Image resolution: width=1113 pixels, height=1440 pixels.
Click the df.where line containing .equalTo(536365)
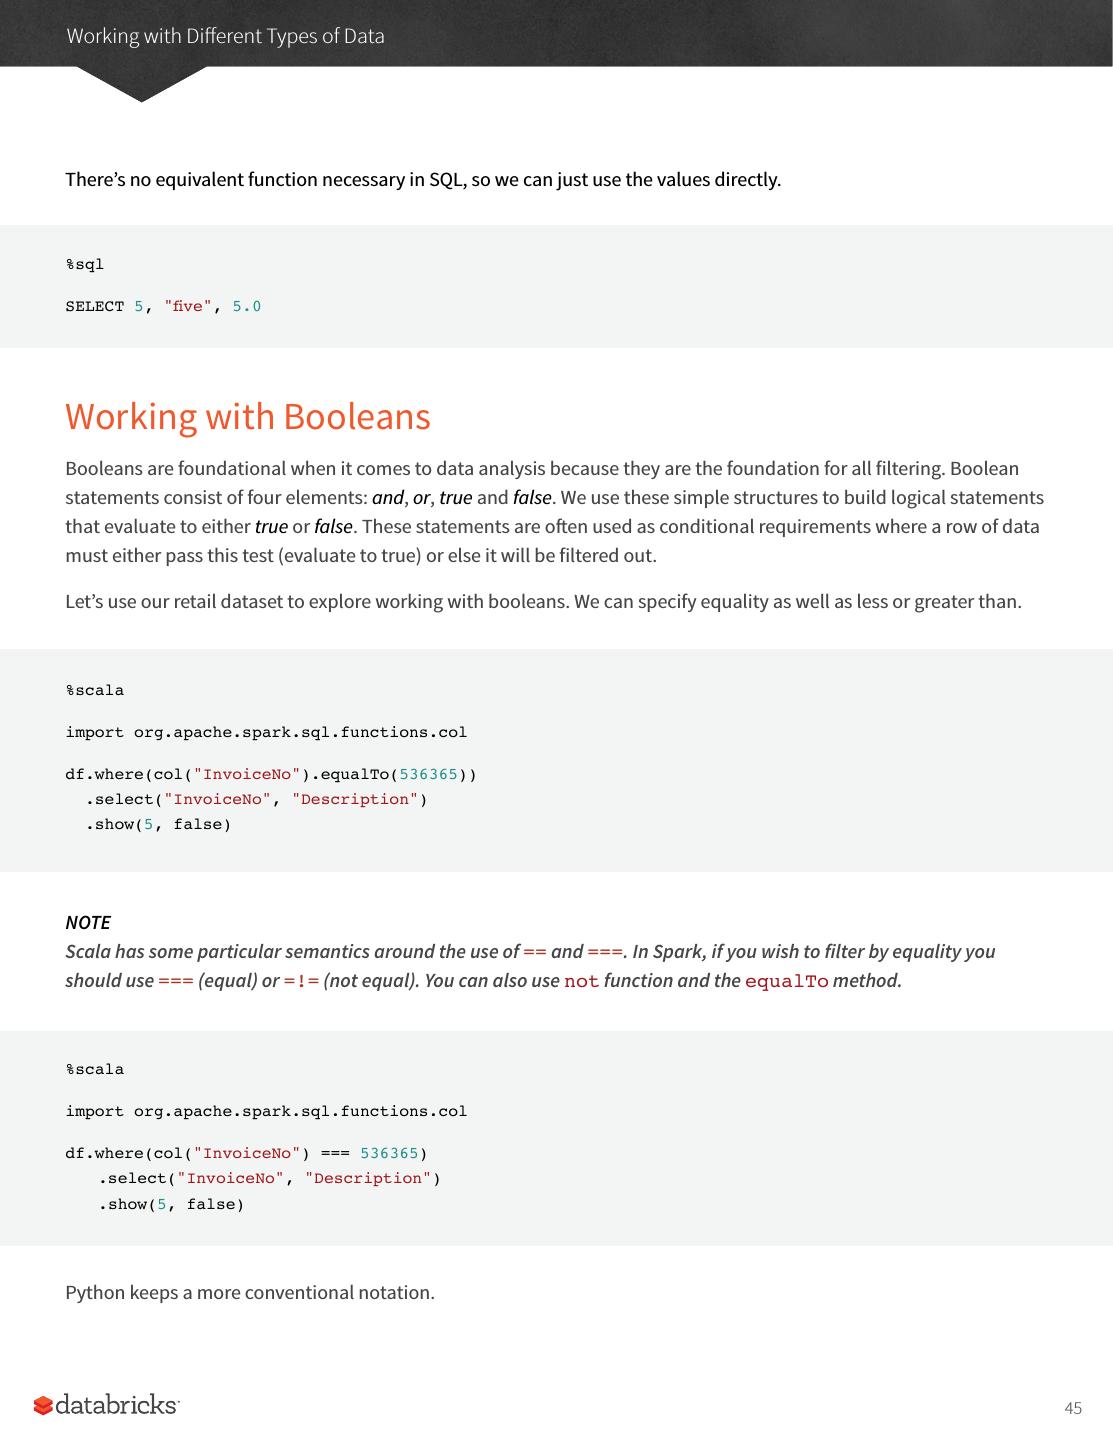pos(271,774)
